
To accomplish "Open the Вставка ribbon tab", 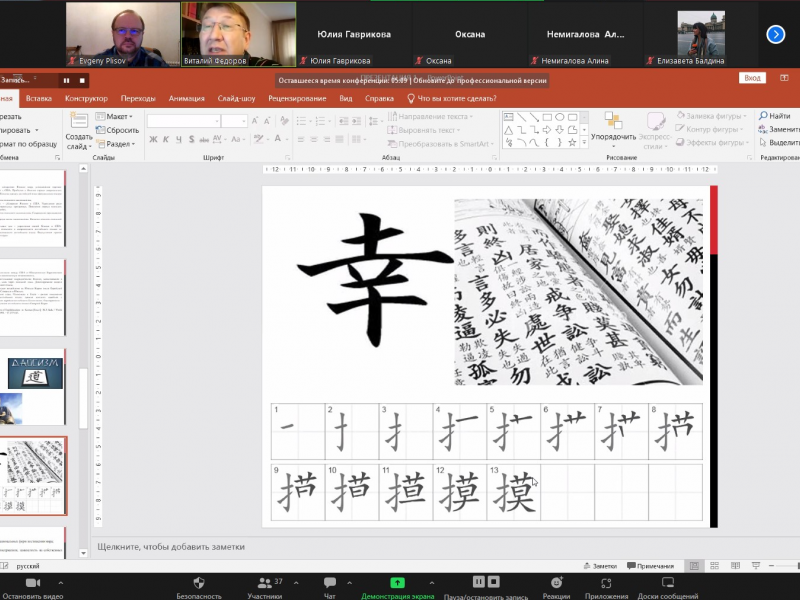I will pos(39,98).
